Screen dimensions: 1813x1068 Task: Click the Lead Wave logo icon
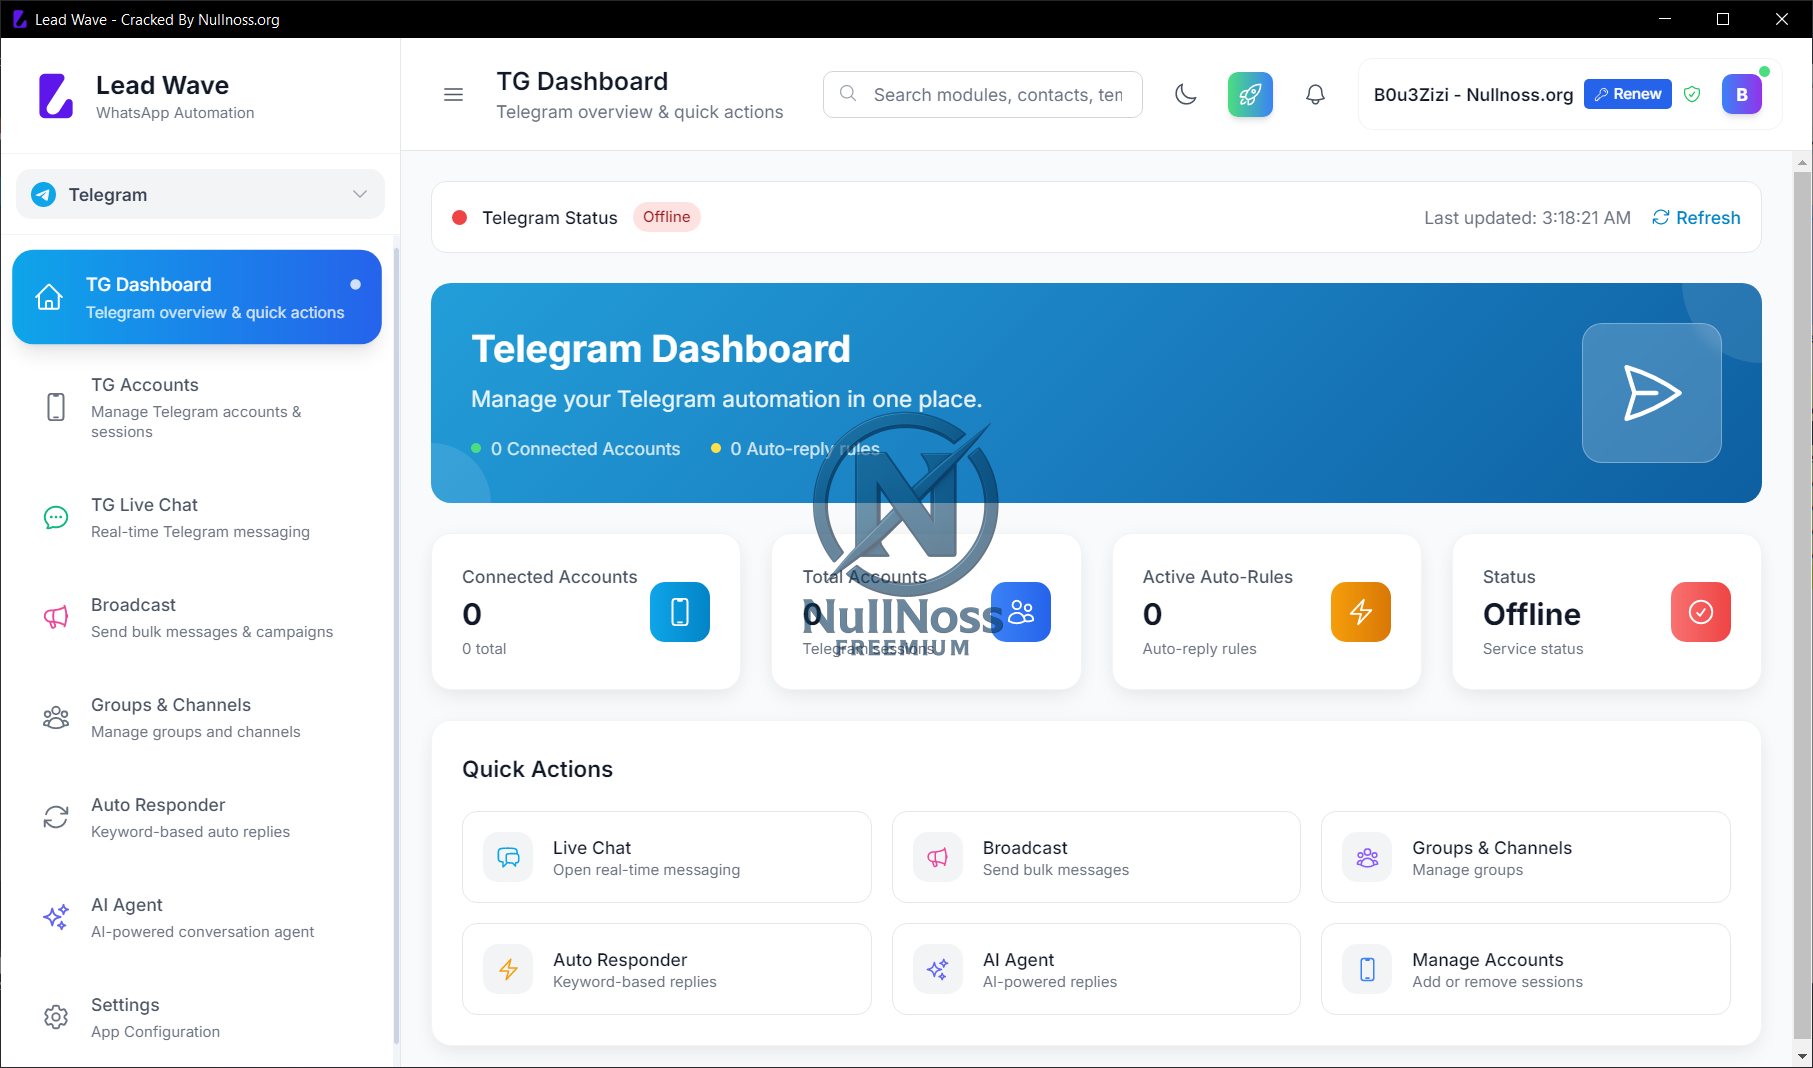(56, 96)
